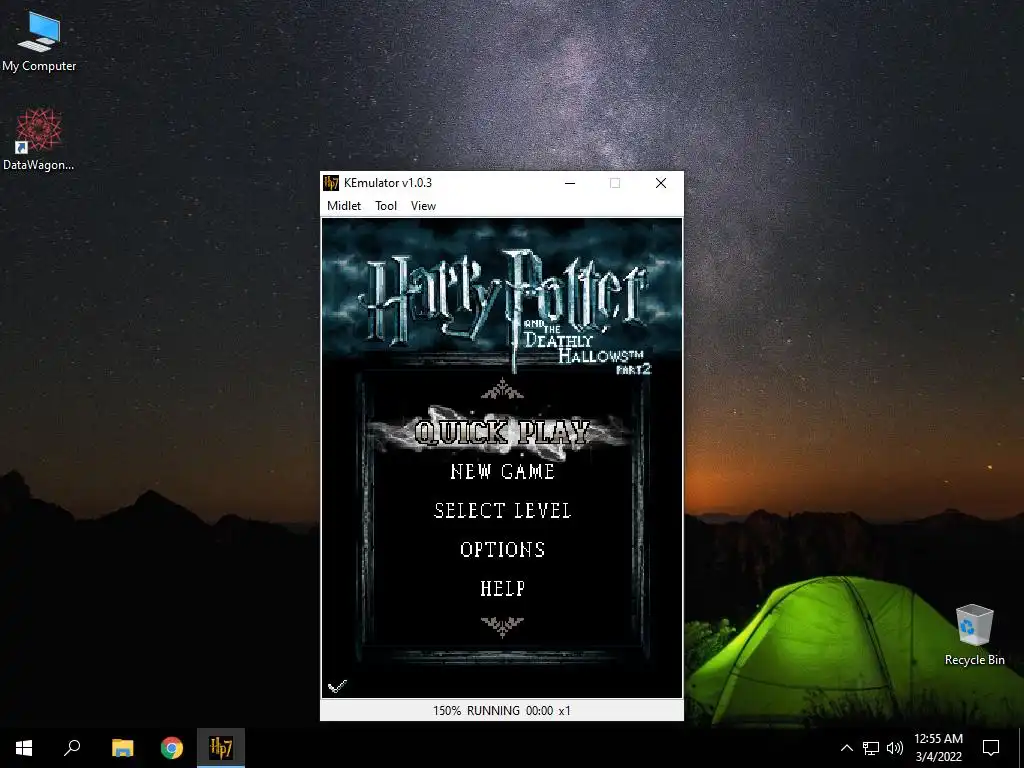Open the game Help entry
Viewport: 1024px width, 768px height.
(x=502, y=588)
